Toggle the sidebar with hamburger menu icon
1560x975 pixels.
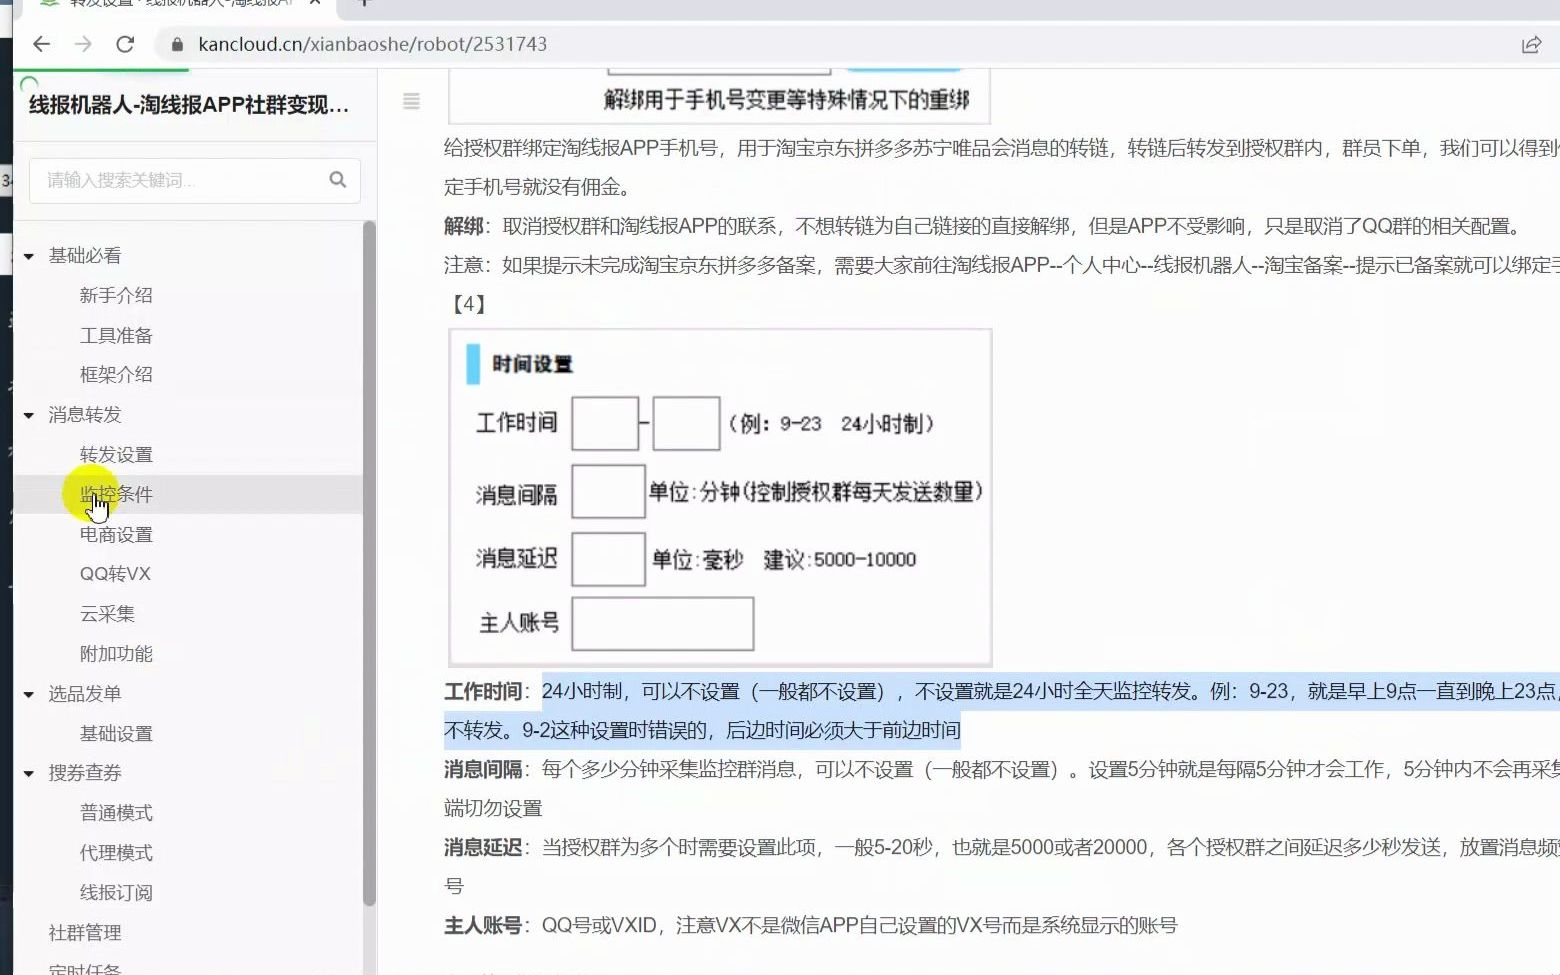(411, 101)
